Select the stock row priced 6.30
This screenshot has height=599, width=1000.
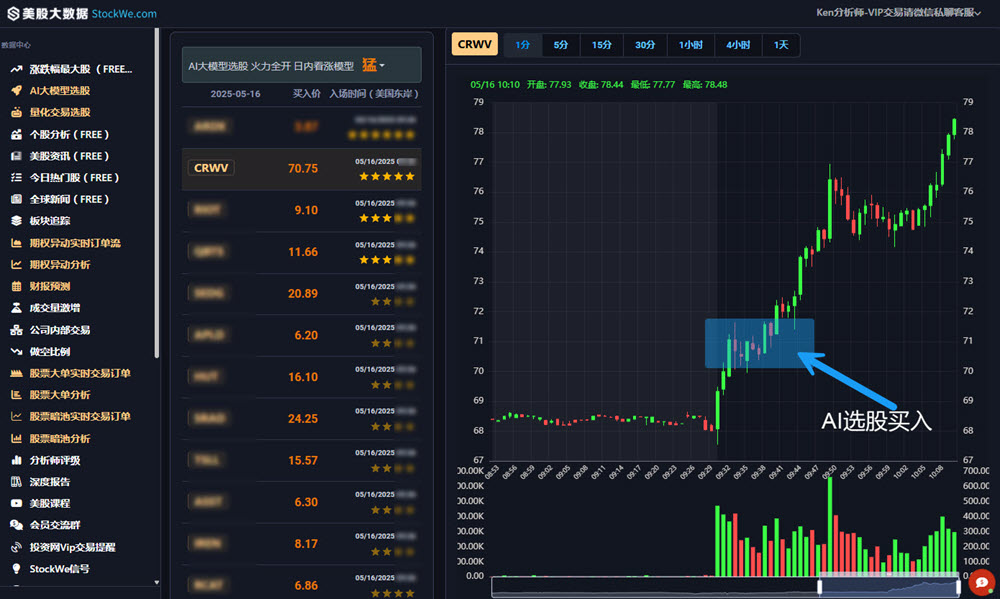[x=302, y=503]
